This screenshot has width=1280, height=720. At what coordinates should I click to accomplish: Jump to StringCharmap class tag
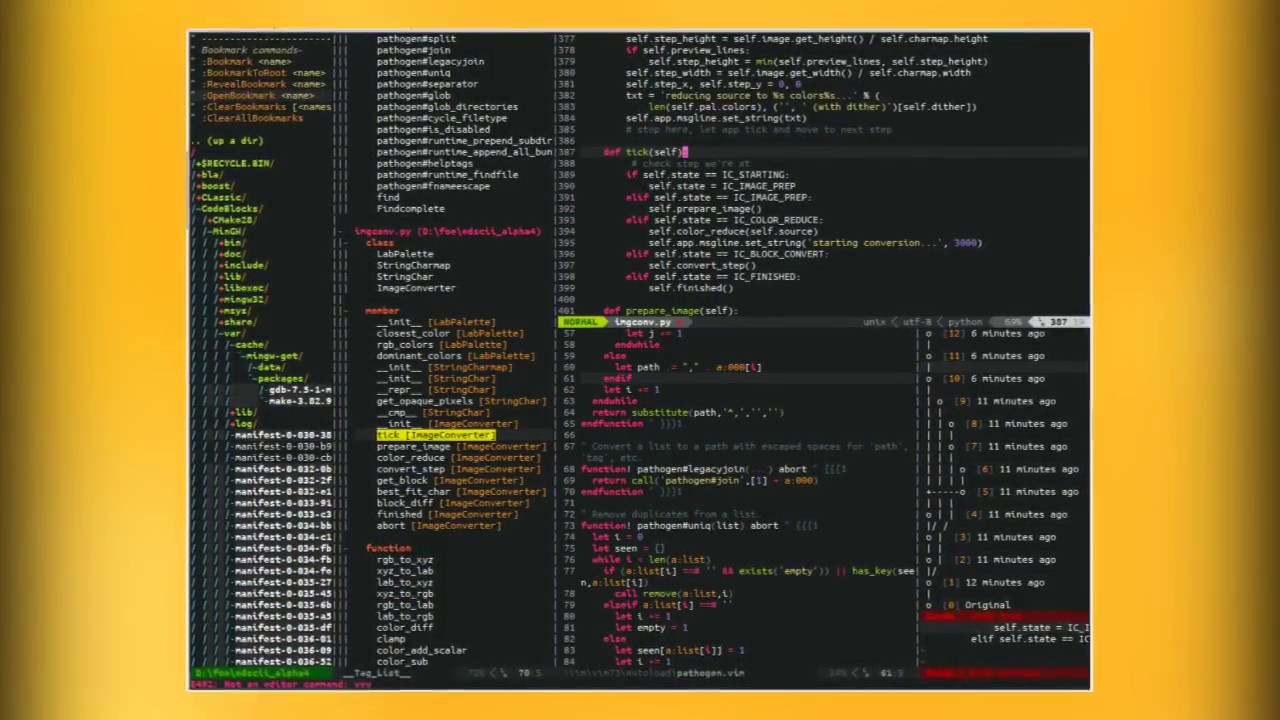413,265
